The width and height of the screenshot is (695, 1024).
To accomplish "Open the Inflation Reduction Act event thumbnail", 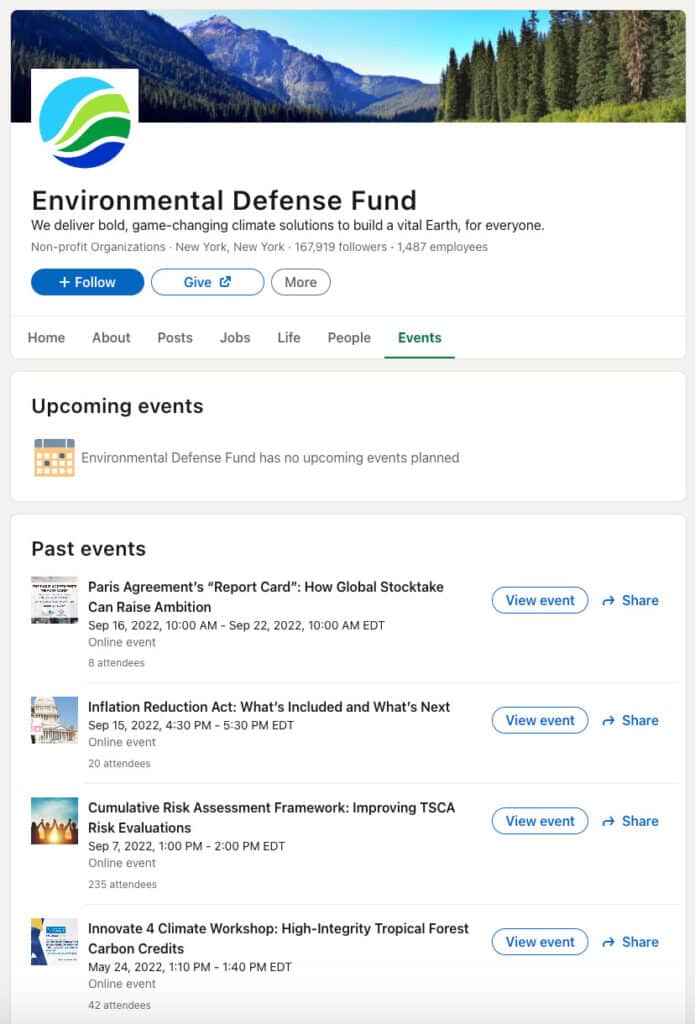I will click(x=54, y=720).
